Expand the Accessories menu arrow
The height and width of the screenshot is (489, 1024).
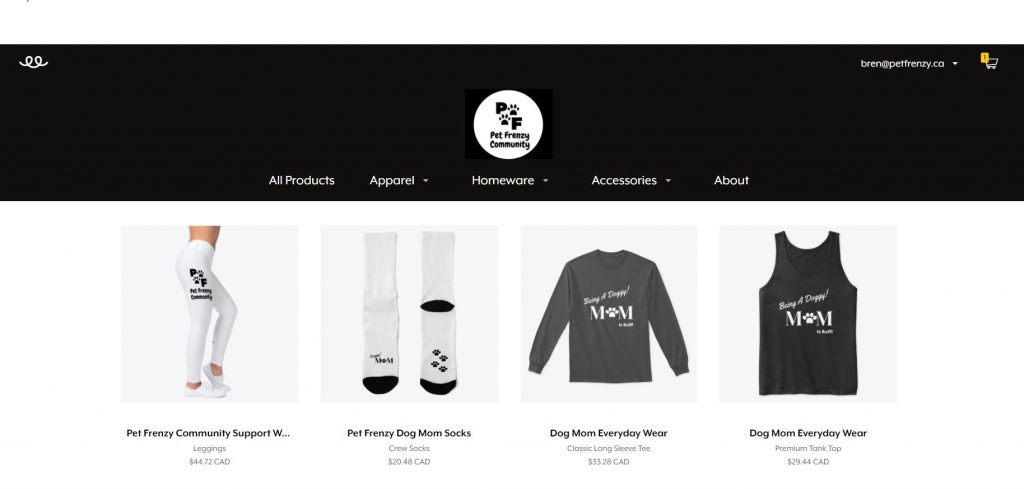coord(667,181)
